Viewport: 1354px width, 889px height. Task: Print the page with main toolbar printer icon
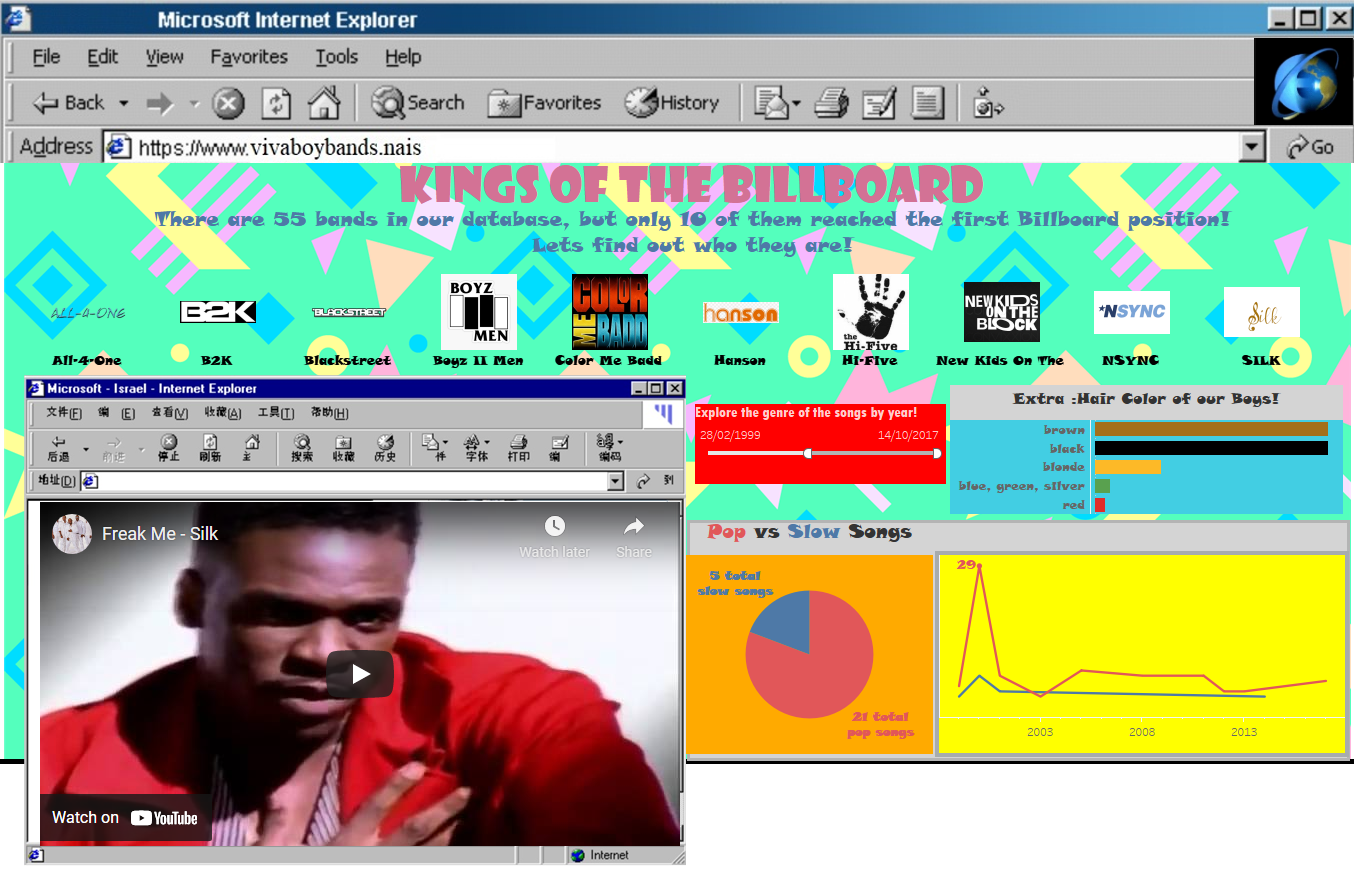coord(831,103)
